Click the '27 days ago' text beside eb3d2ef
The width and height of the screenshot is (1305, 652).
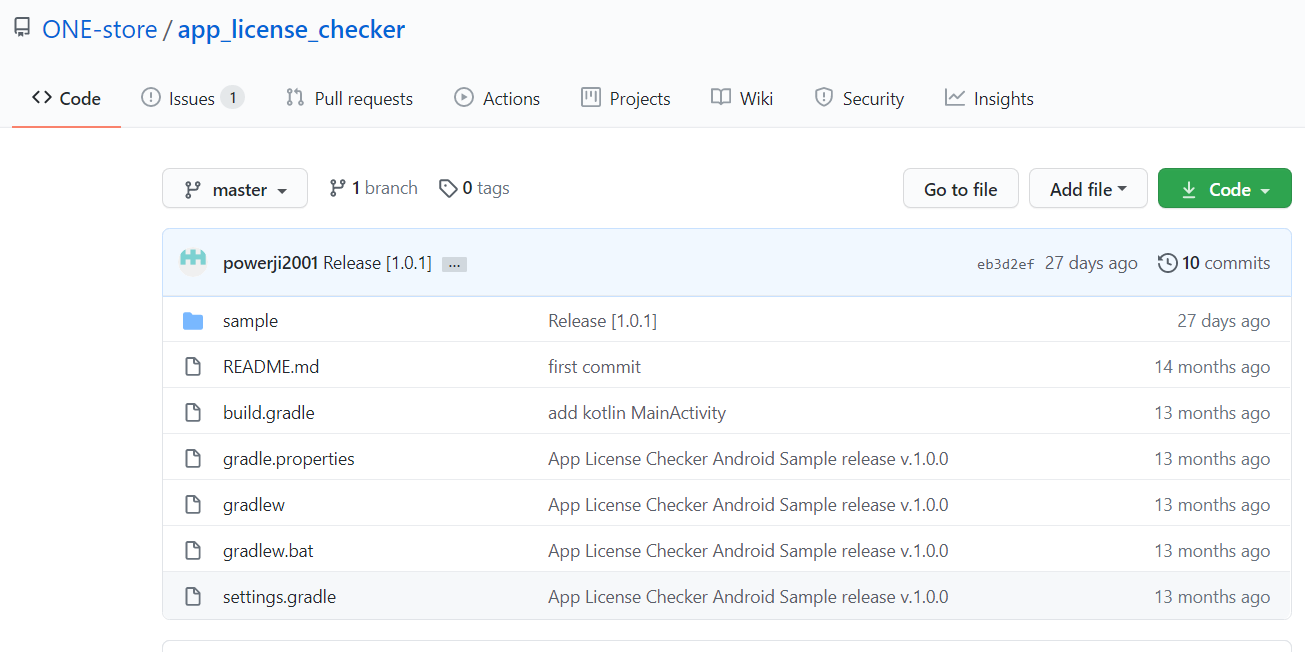1091,263
